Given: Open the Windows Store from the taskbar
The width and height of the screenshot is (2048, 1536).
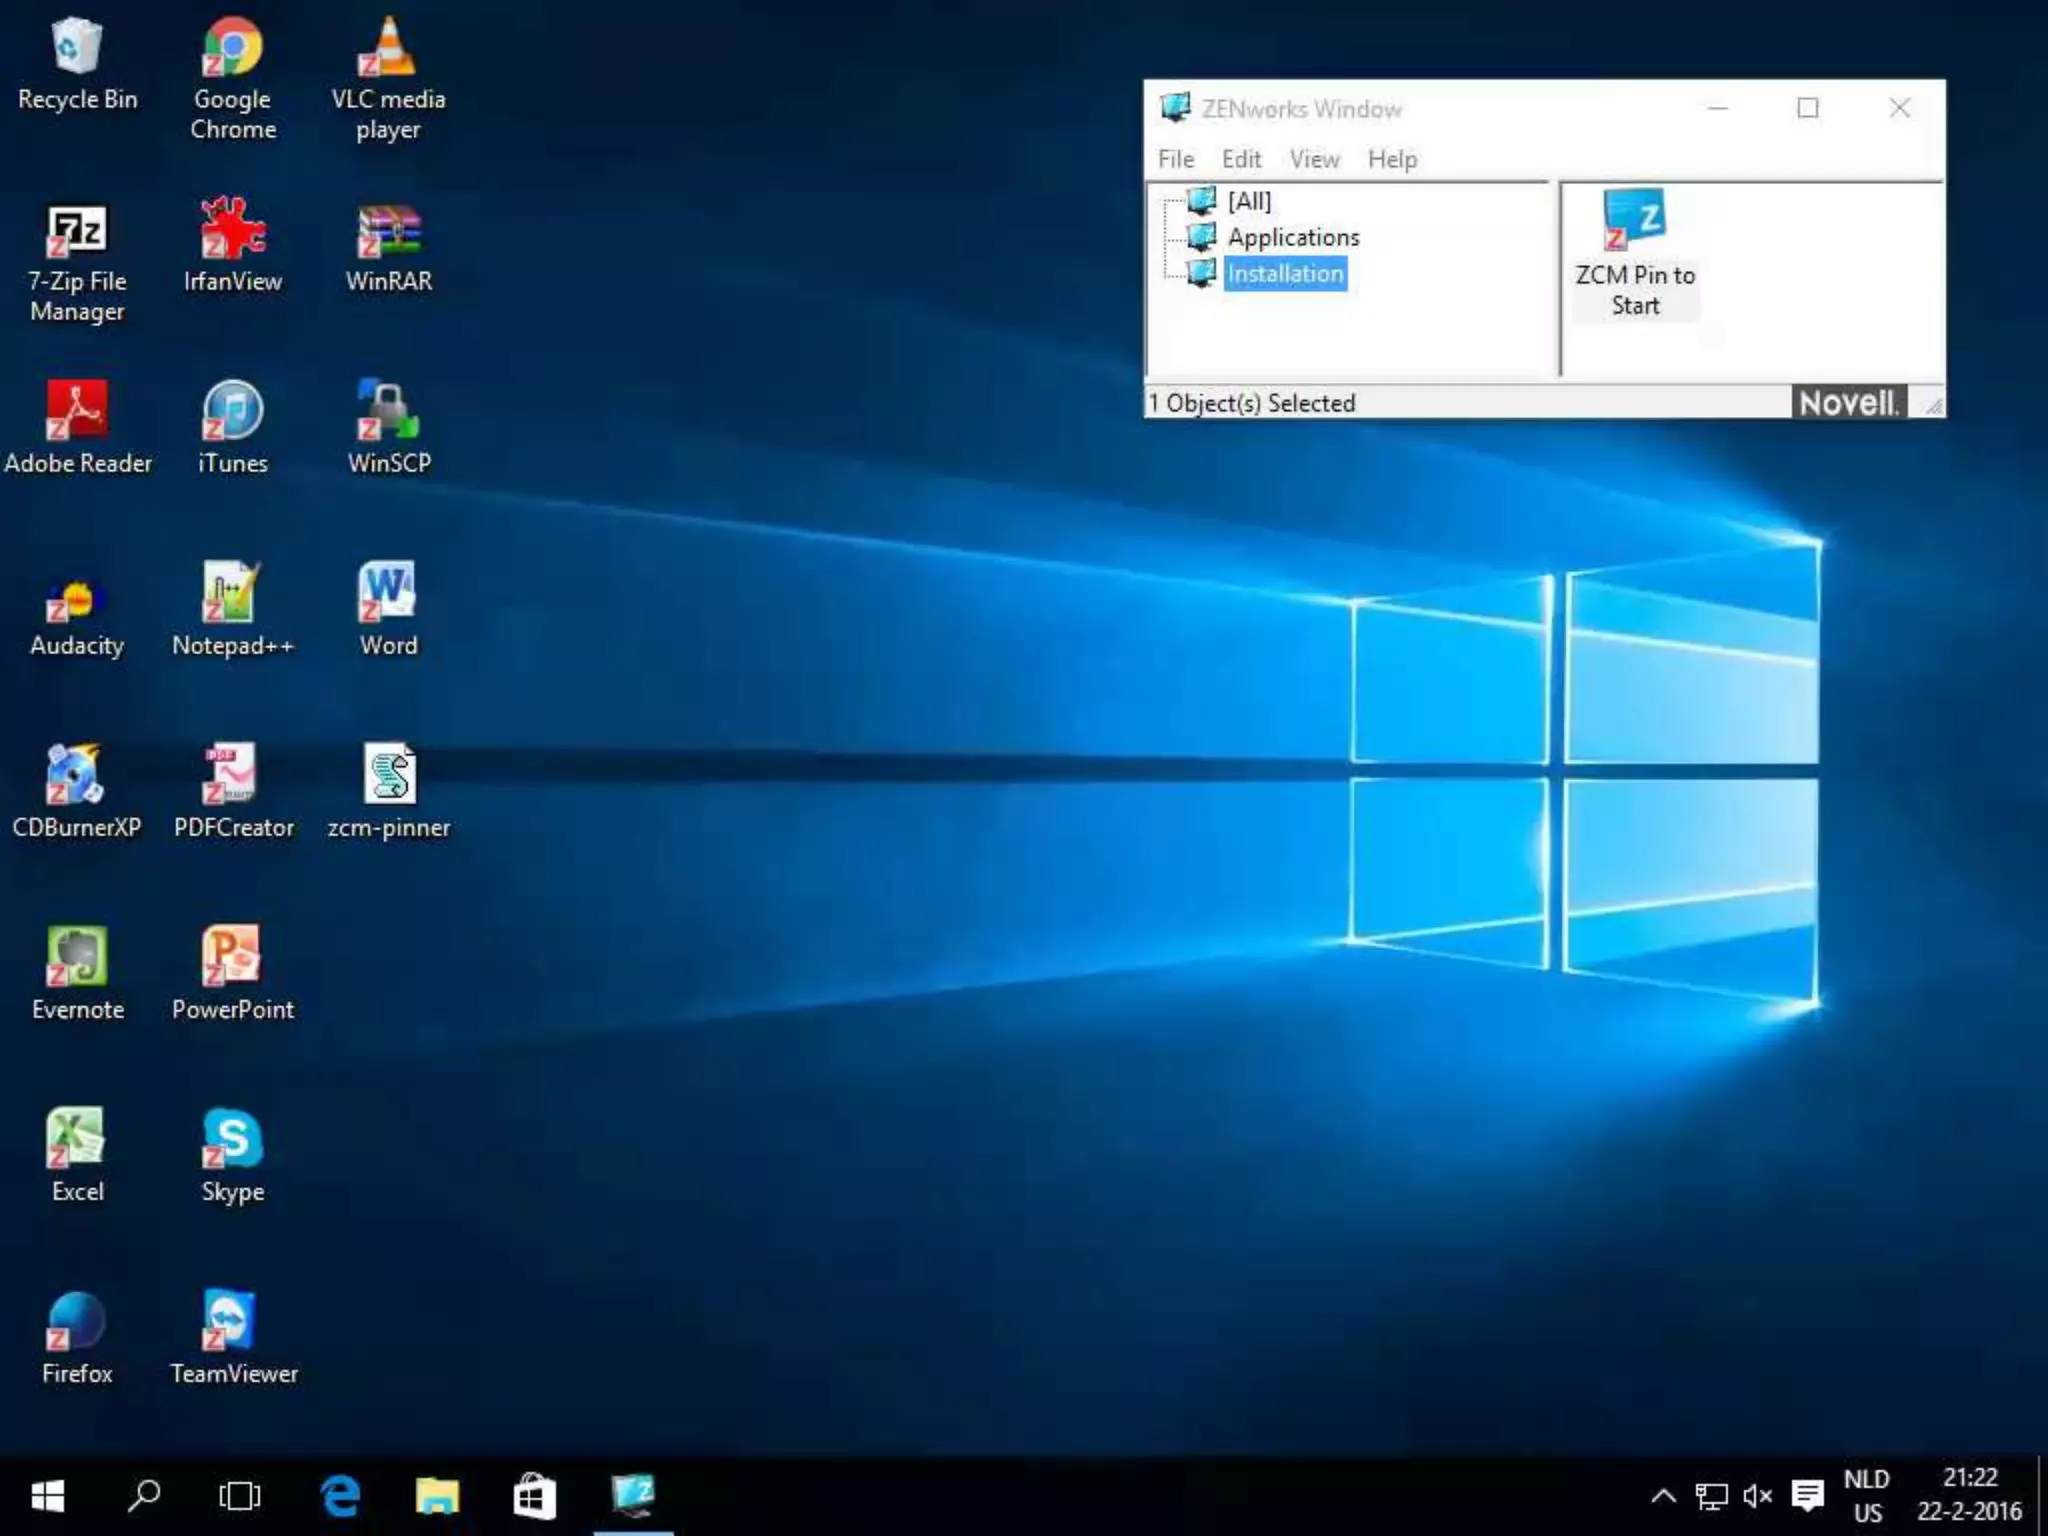Looking at the screenshot, I should 534,1496.
